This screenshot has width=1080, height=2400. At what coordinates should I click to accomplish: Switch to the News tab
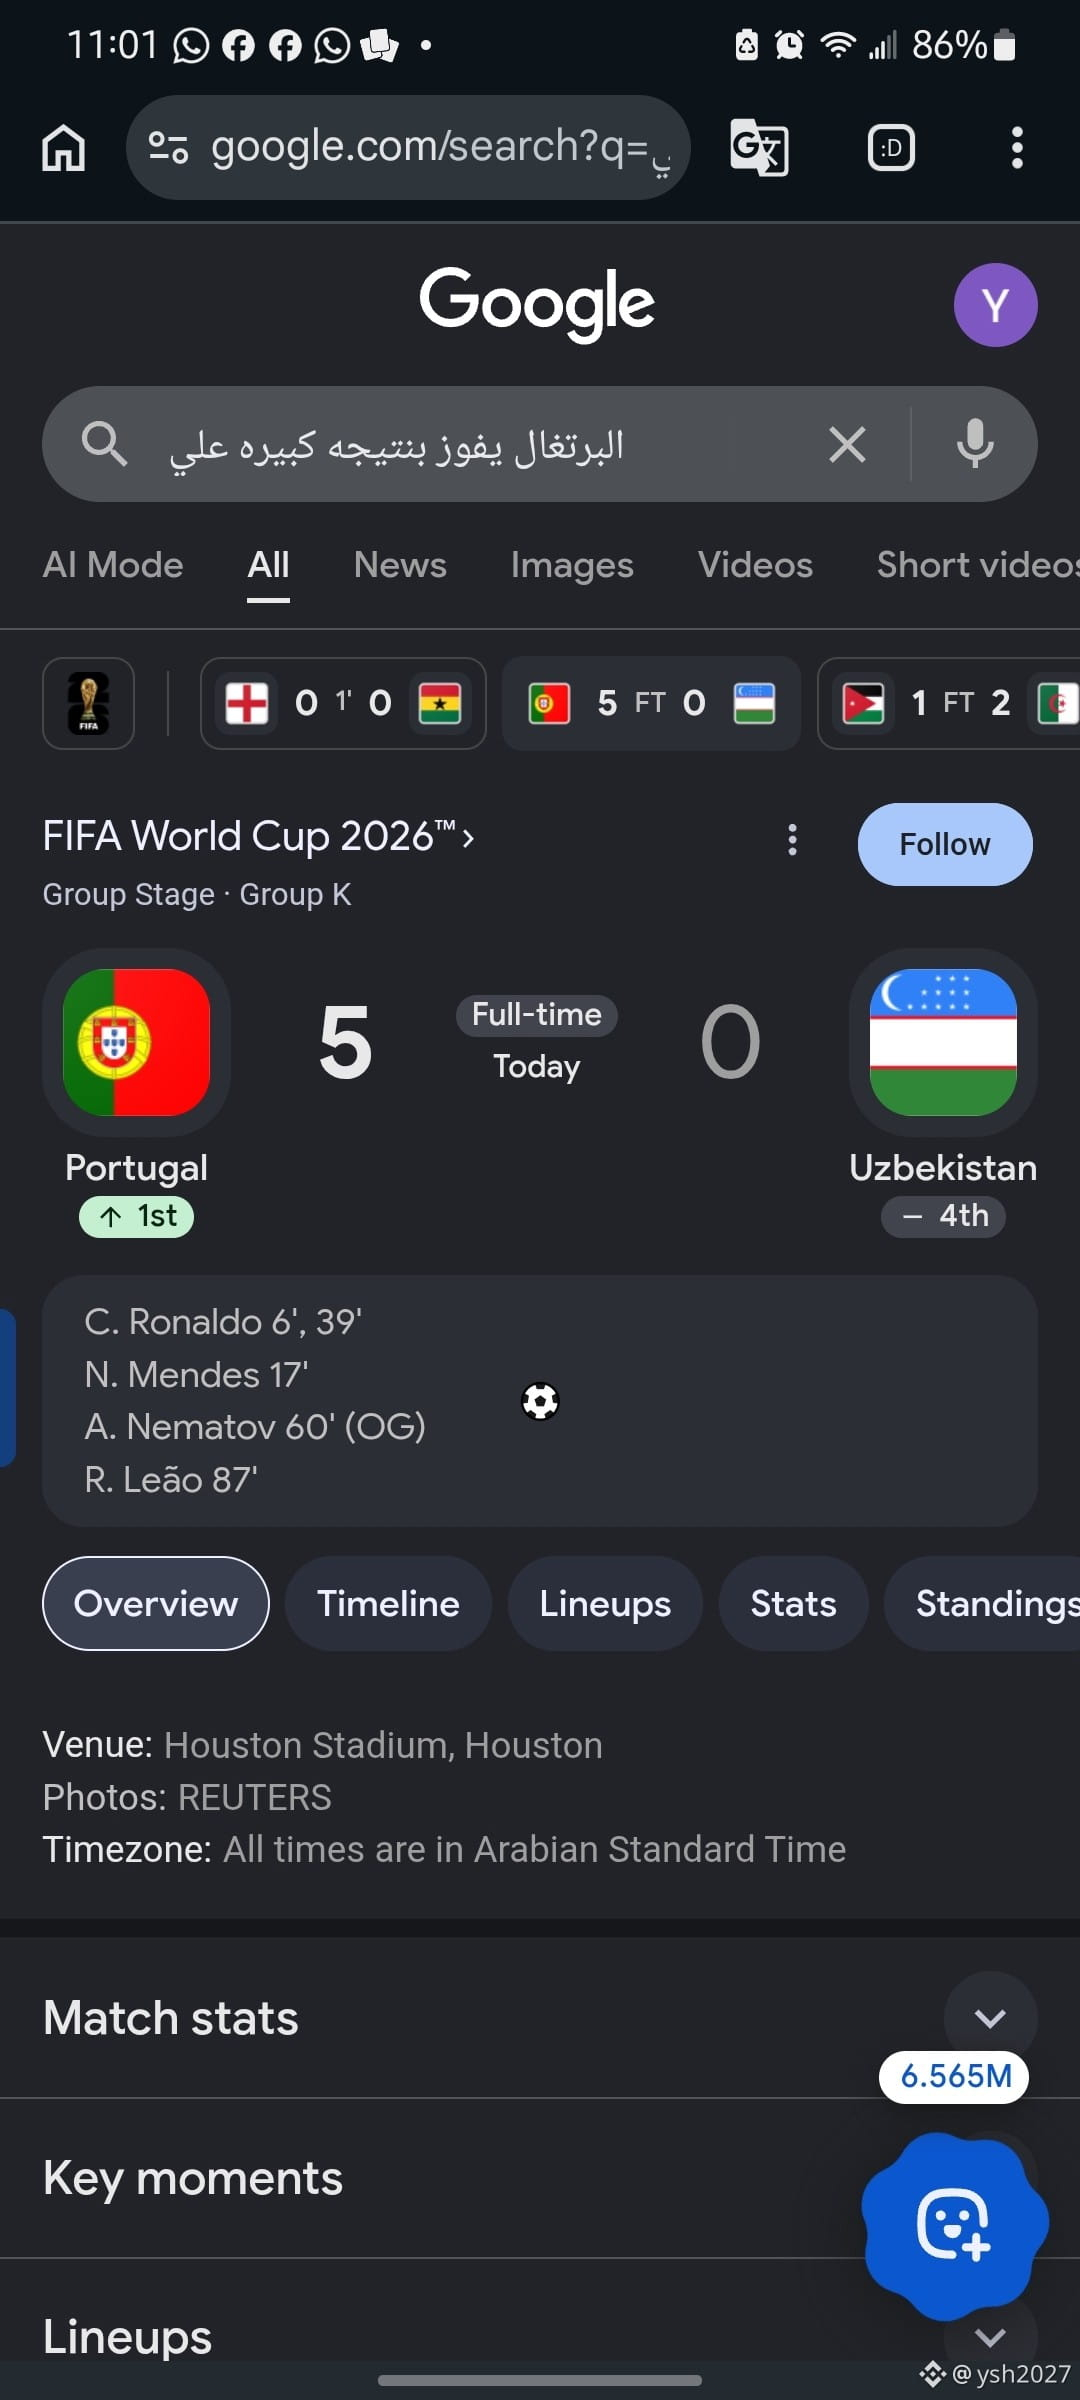click(400, 565)
